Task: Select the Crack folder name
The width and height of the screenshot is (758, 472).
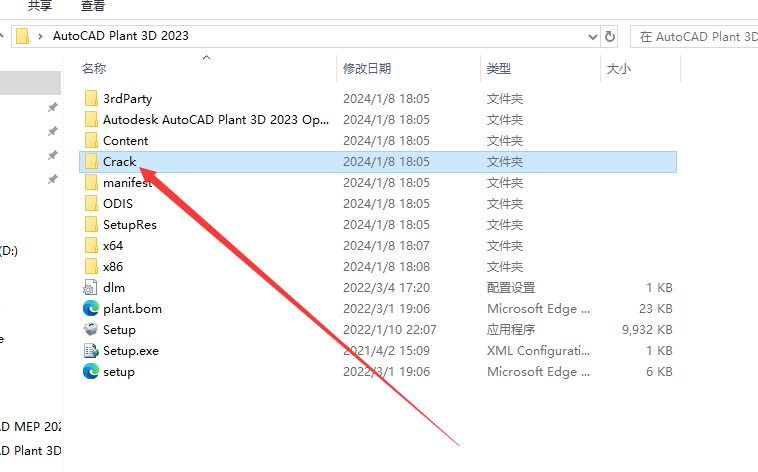Action: [x=119, y=162]
